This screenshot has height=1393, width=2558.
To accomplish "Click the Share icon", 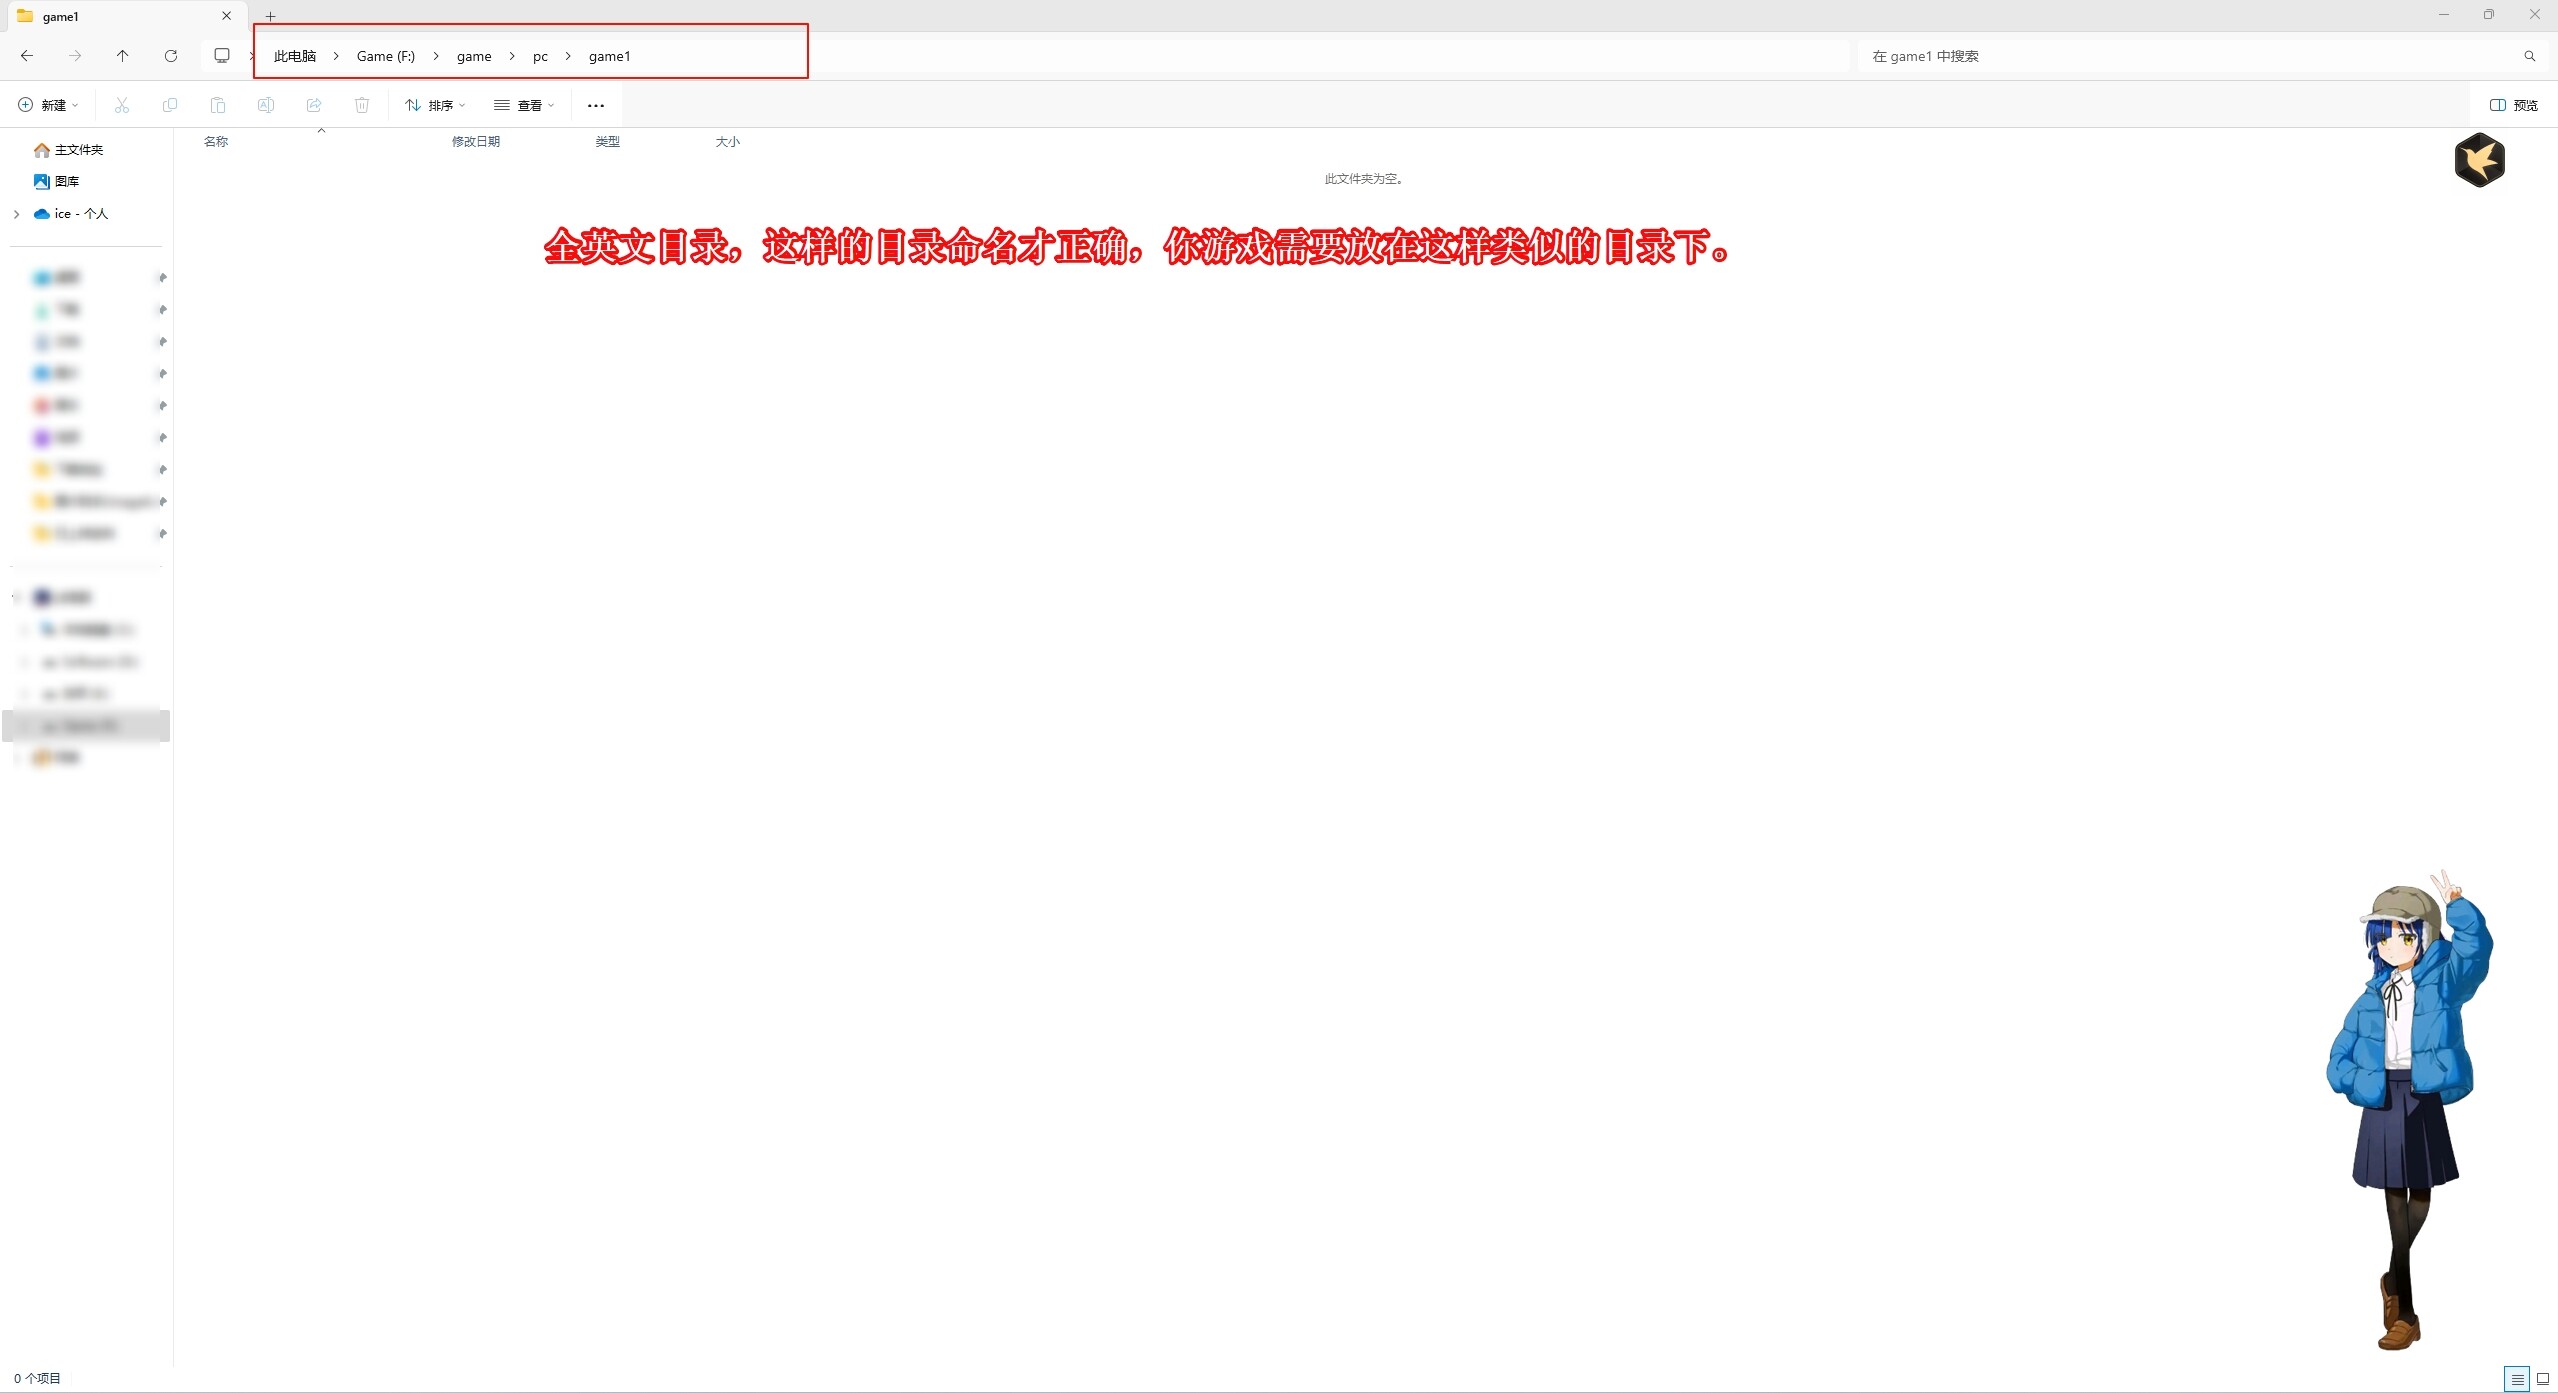I will pyautogui.click(x=314, y=105).
